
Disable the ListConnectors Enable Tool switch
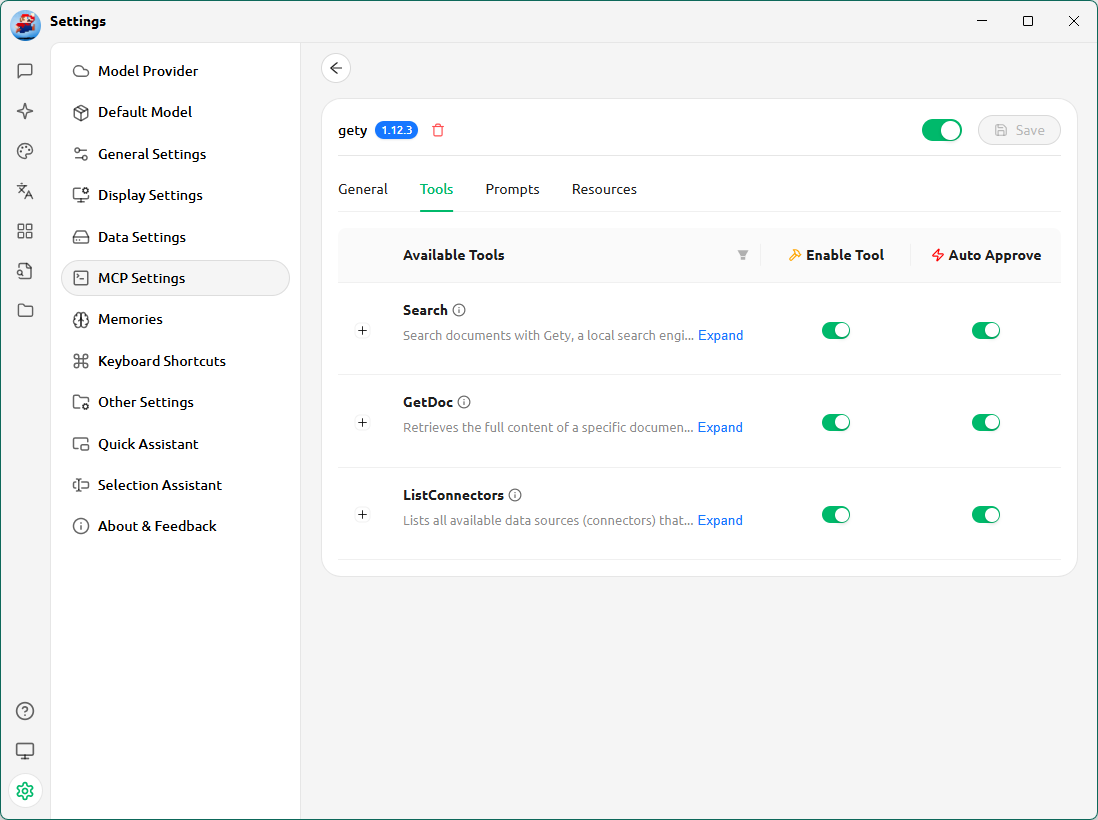click(836, 515)
